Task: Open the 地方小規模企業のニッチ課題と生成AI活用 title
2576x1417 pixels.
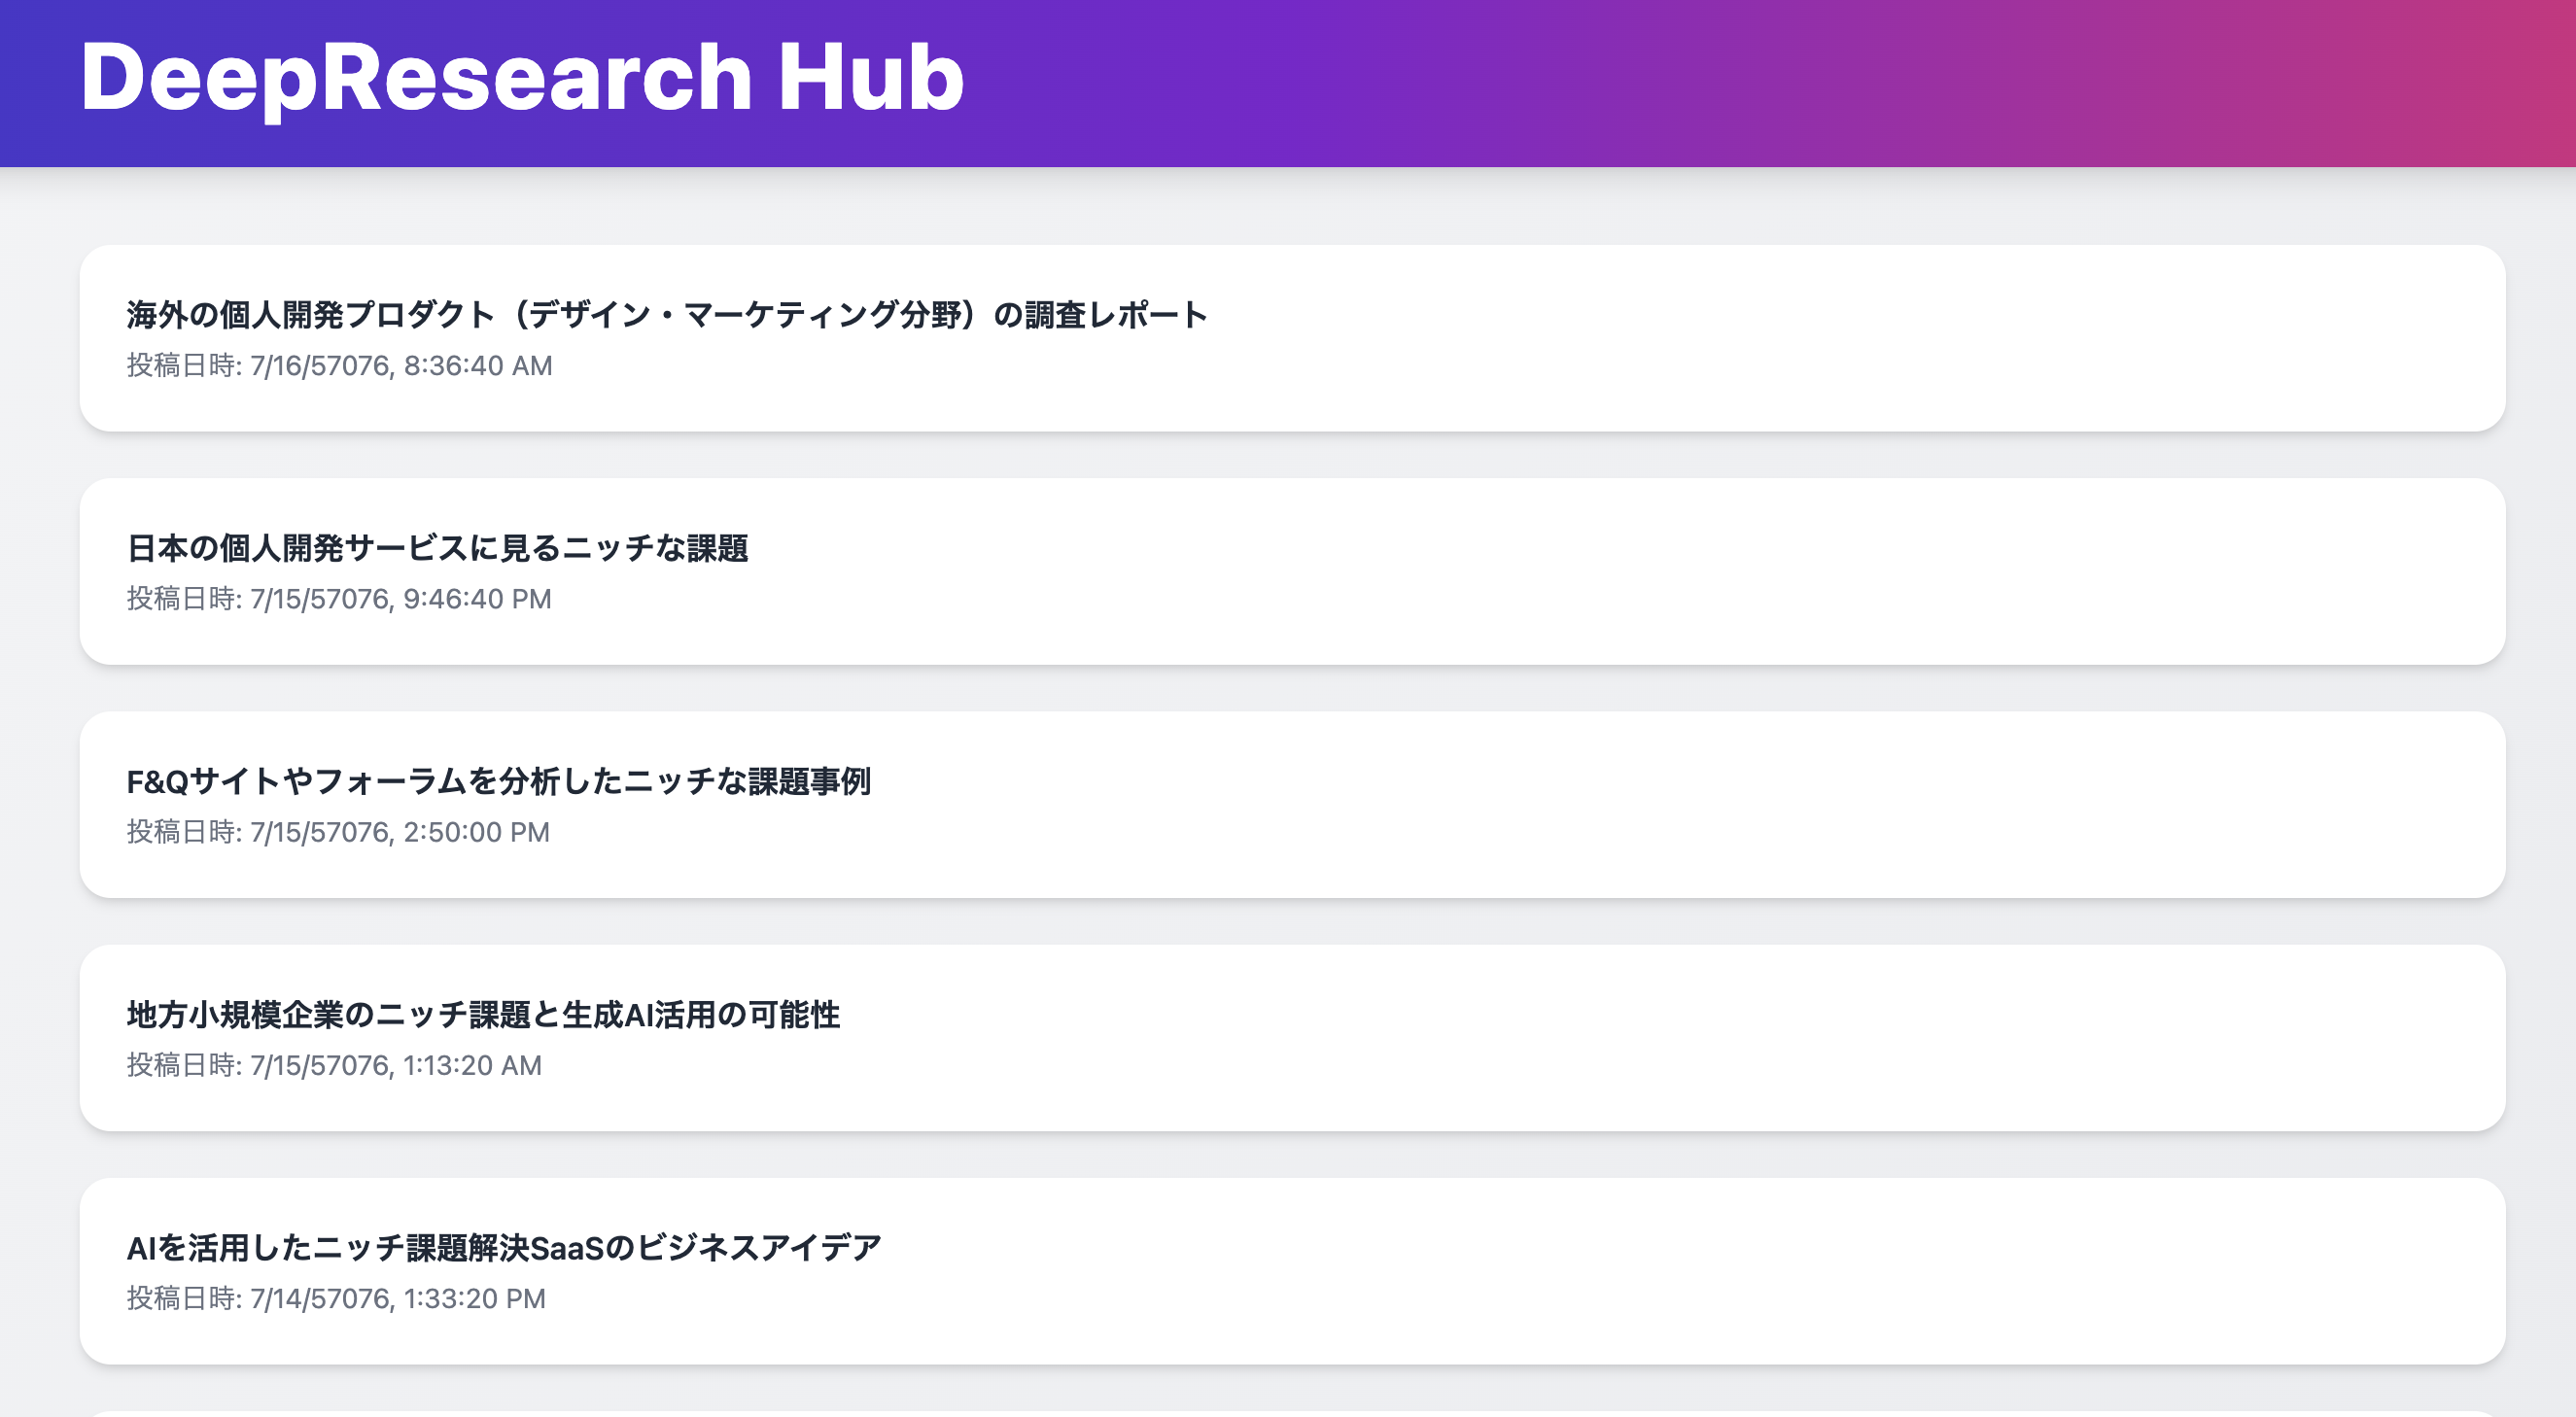Action: [x=483, y=1014]
